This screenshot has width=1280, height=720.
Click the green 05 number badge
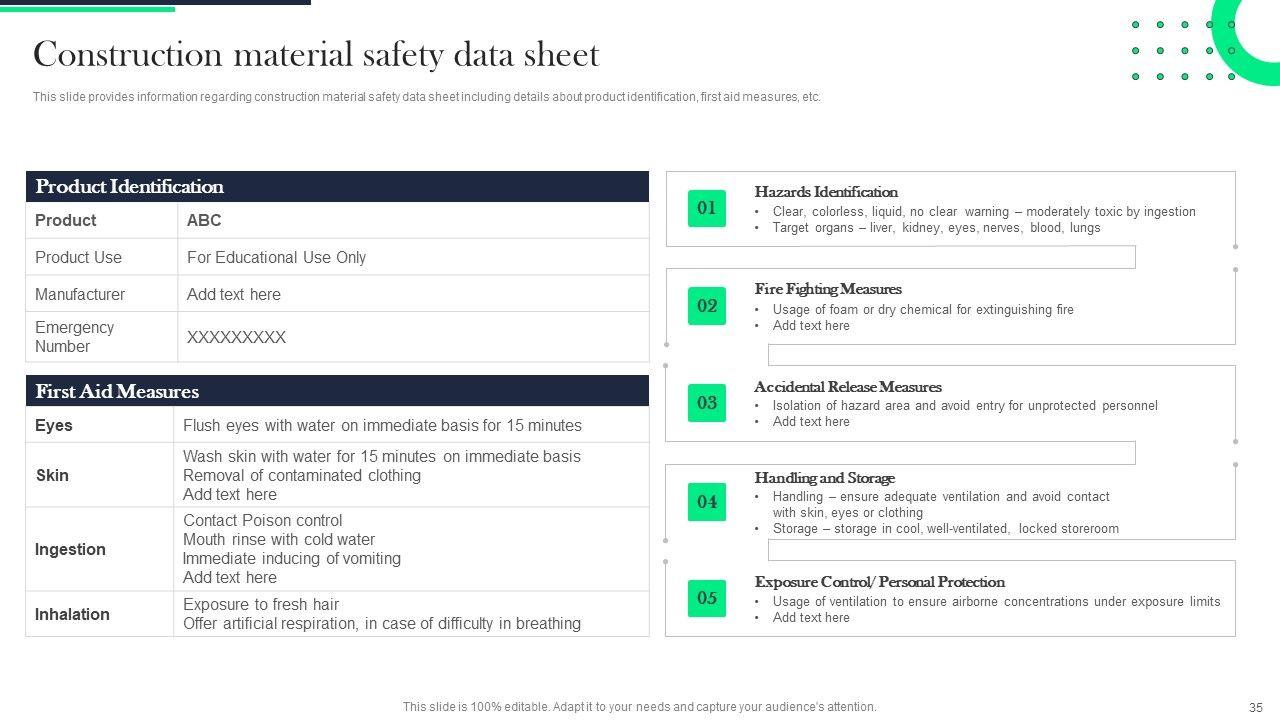coord(706,598)
